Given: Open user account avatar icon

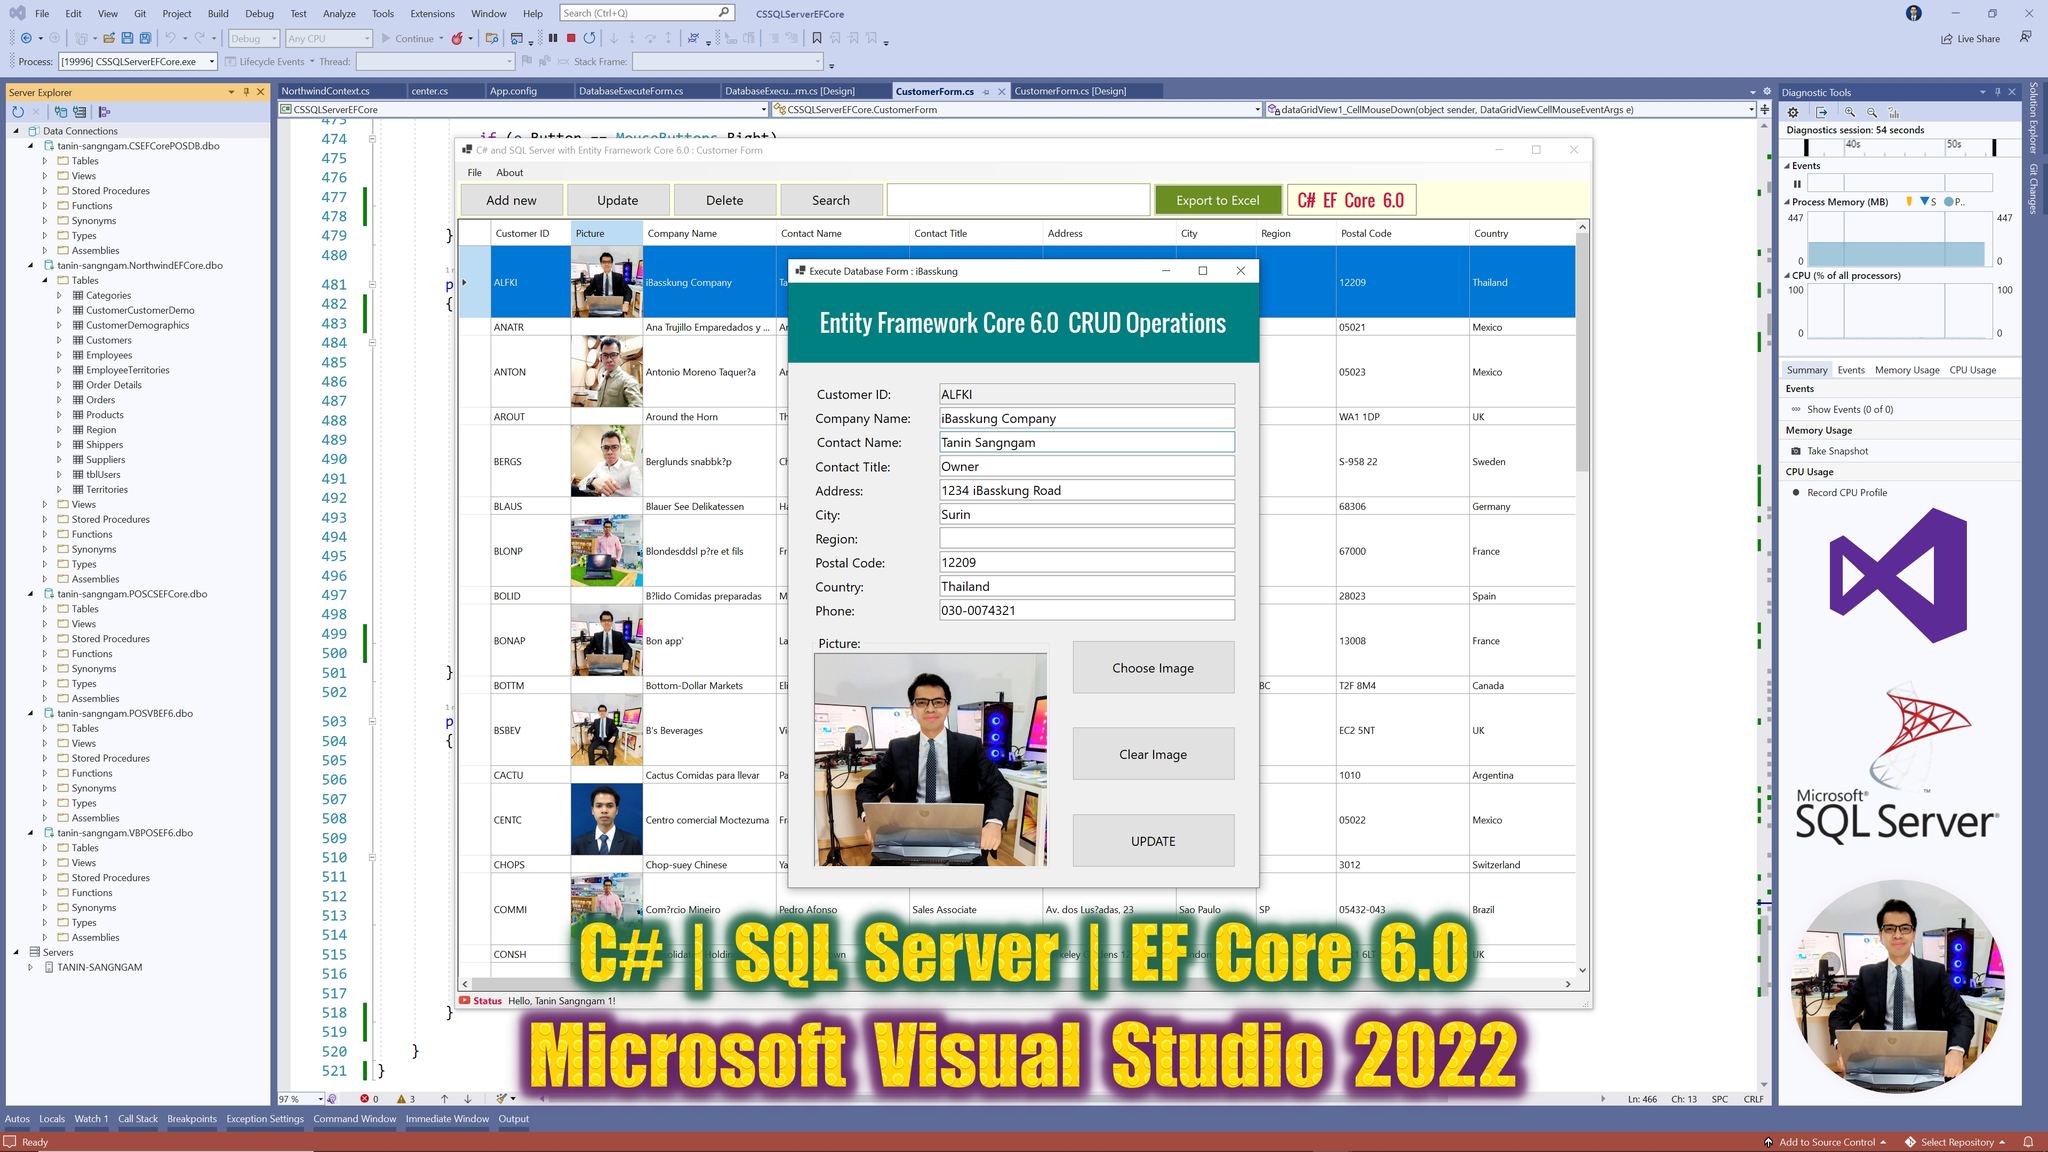Looking at the screenshot, I should point(1913,13).
